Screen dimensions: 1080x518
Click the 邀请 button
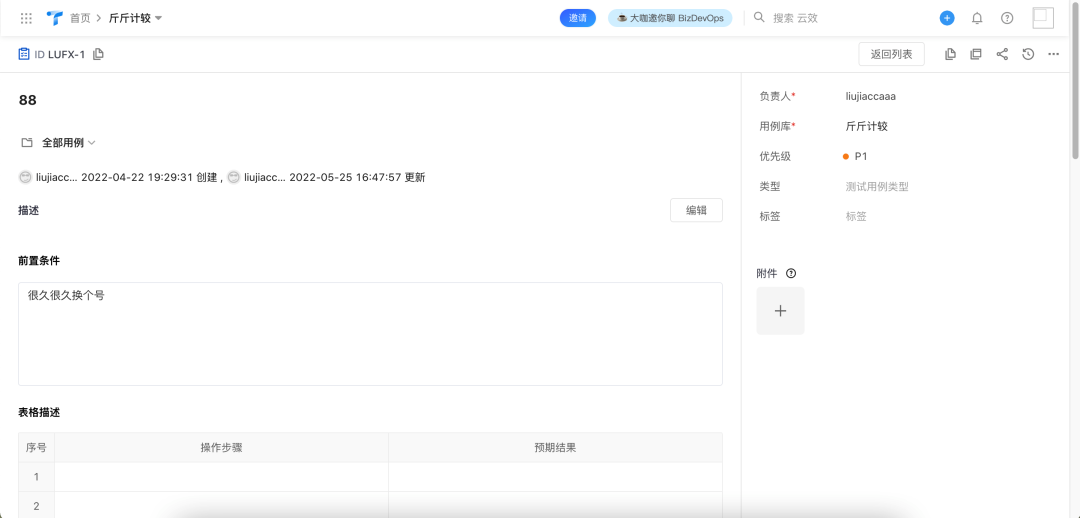(577, 18)
